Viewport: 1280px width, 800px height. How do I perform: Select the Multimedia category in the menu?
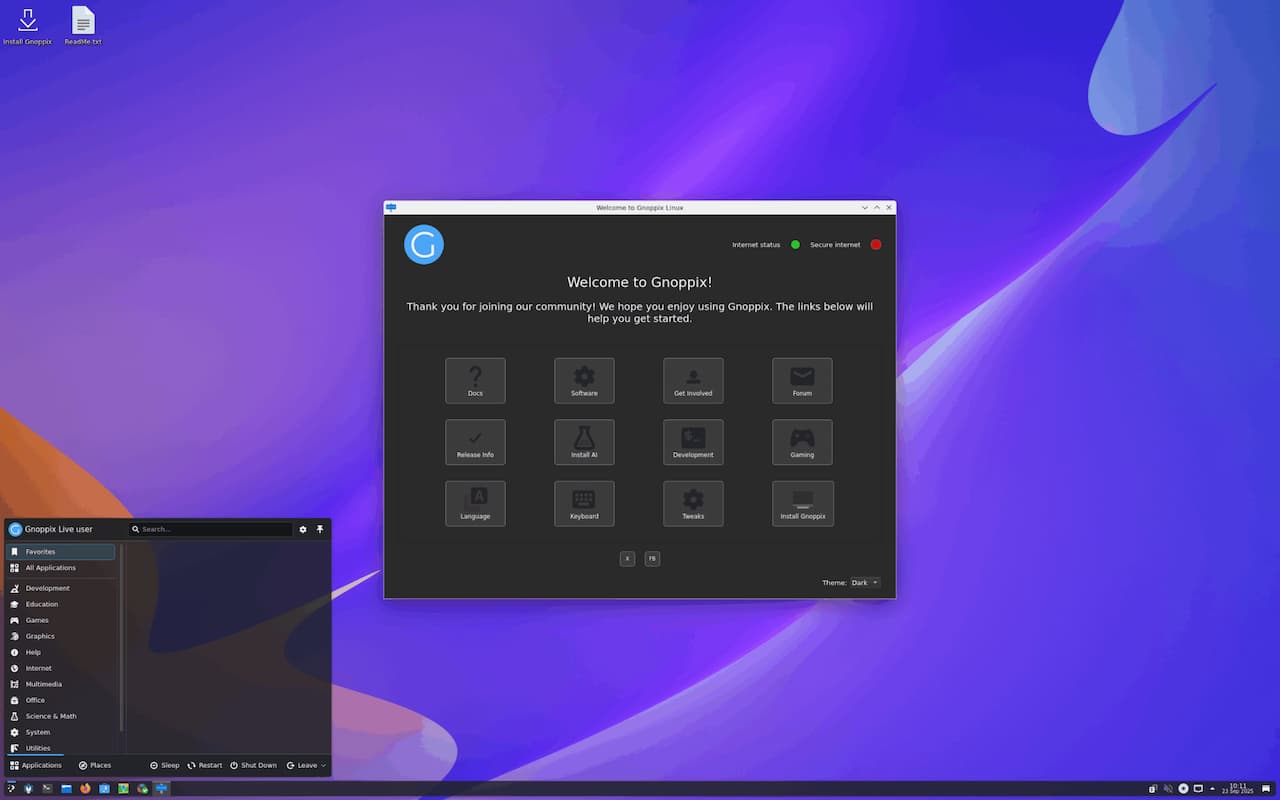pyautogui.click(x=44, y=684)
